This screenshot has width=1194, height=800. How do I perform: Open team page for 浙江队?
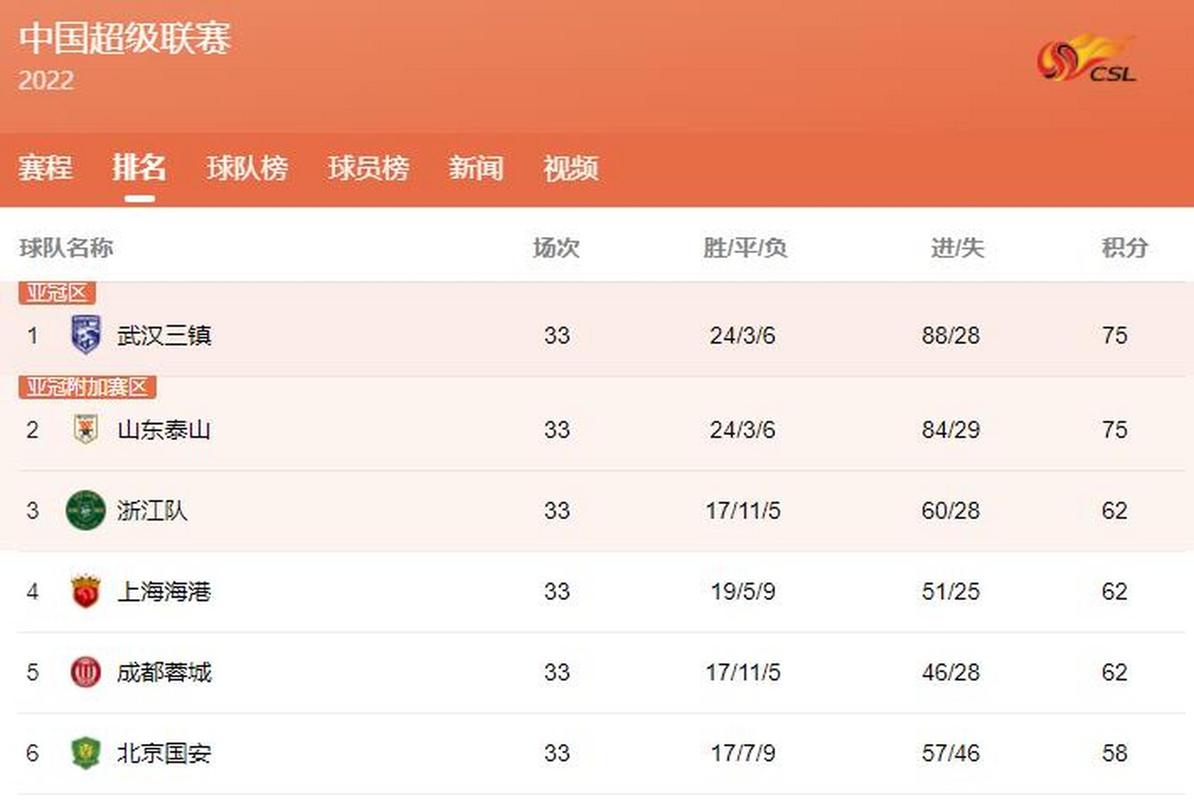tap(152, 510)
